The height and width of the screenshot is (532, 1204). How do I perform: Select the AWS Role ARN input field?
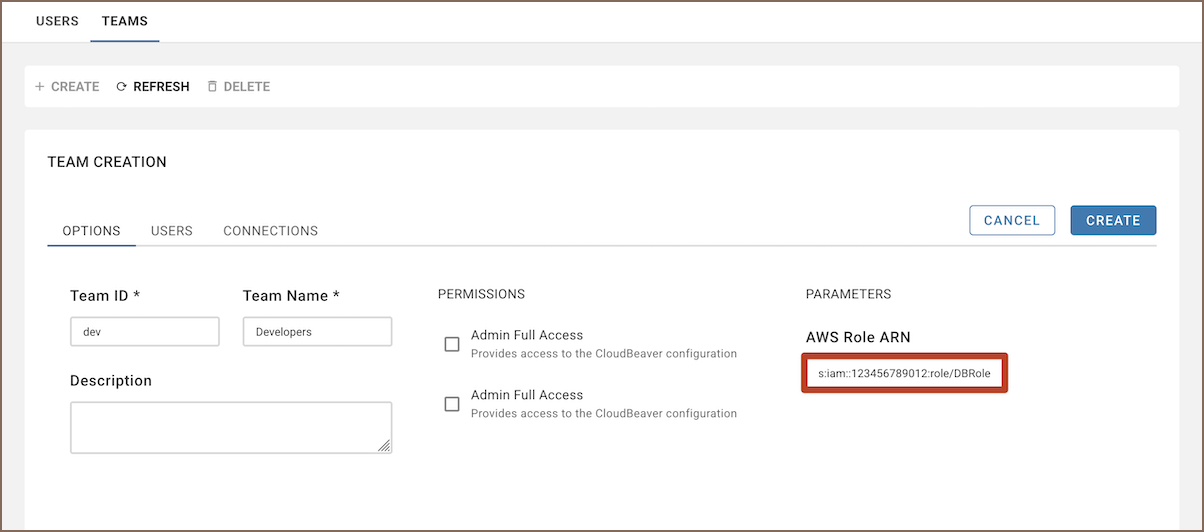coord(904,373)
